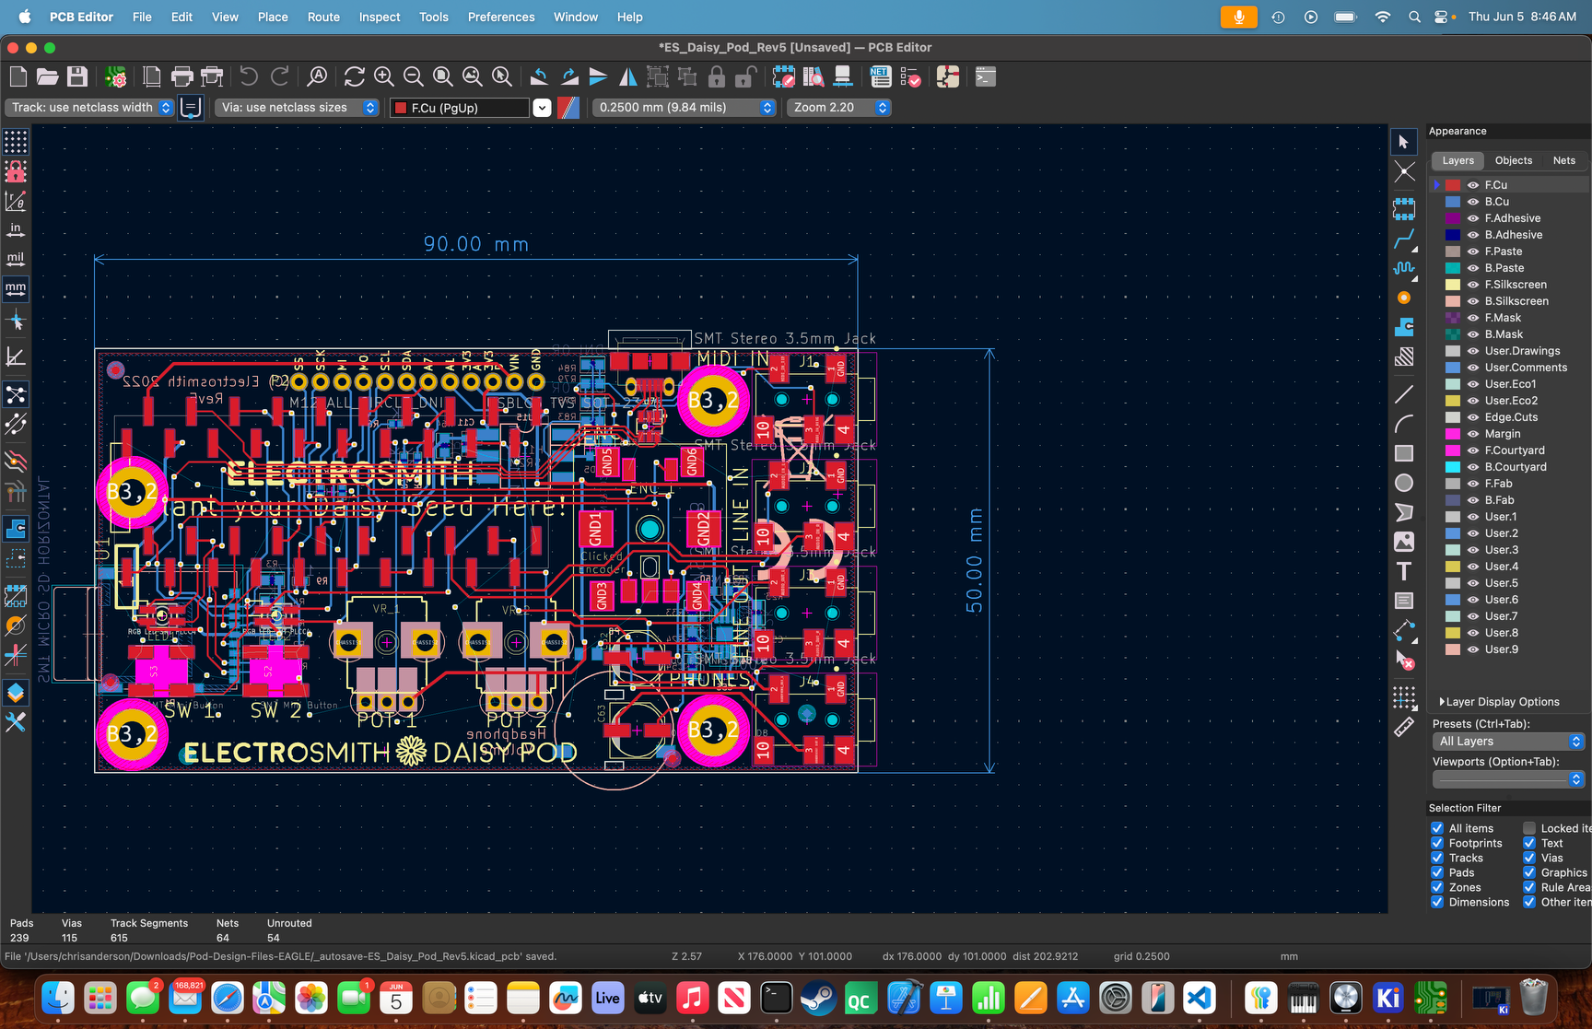This screenshot has height=1029, width=1592.
Task: Choose the Draw Line tool
Action: click(x=1404, y=394)
